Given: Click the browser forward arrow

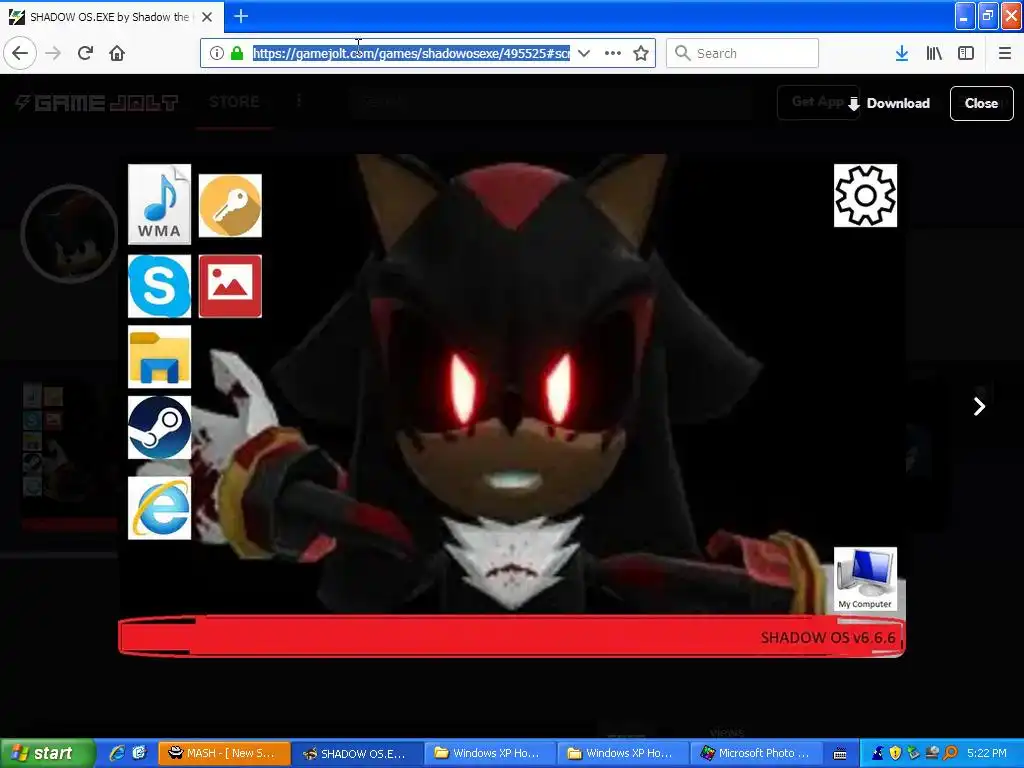Looking at the screenshot, I should (x=53, y=53).
